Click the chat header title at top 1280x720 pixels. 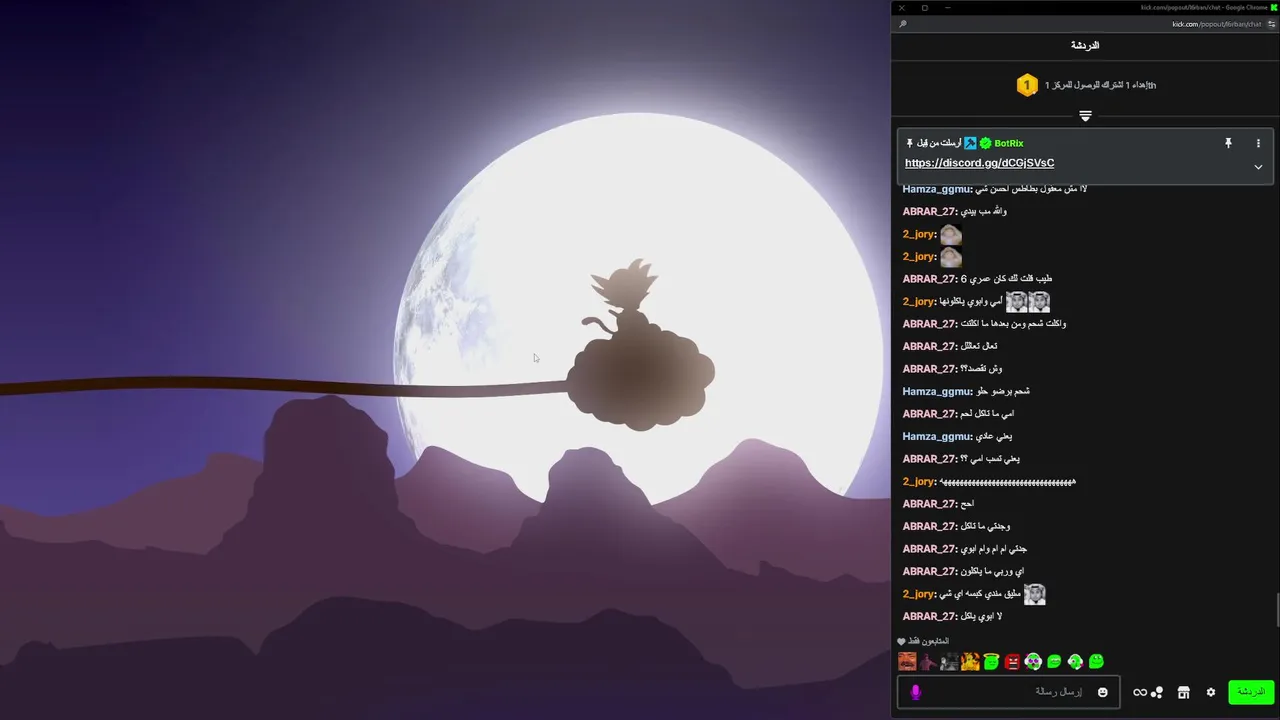(1085, 45)
